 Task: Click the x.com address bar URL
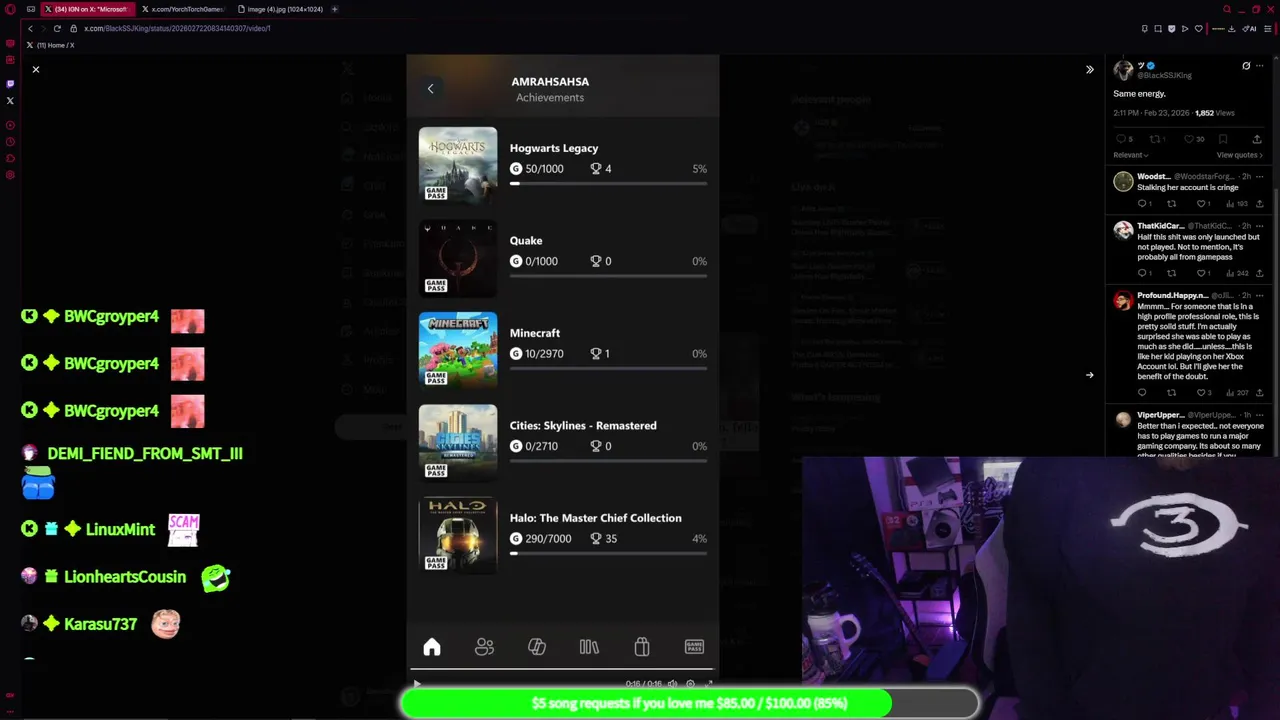click(177, 28)
